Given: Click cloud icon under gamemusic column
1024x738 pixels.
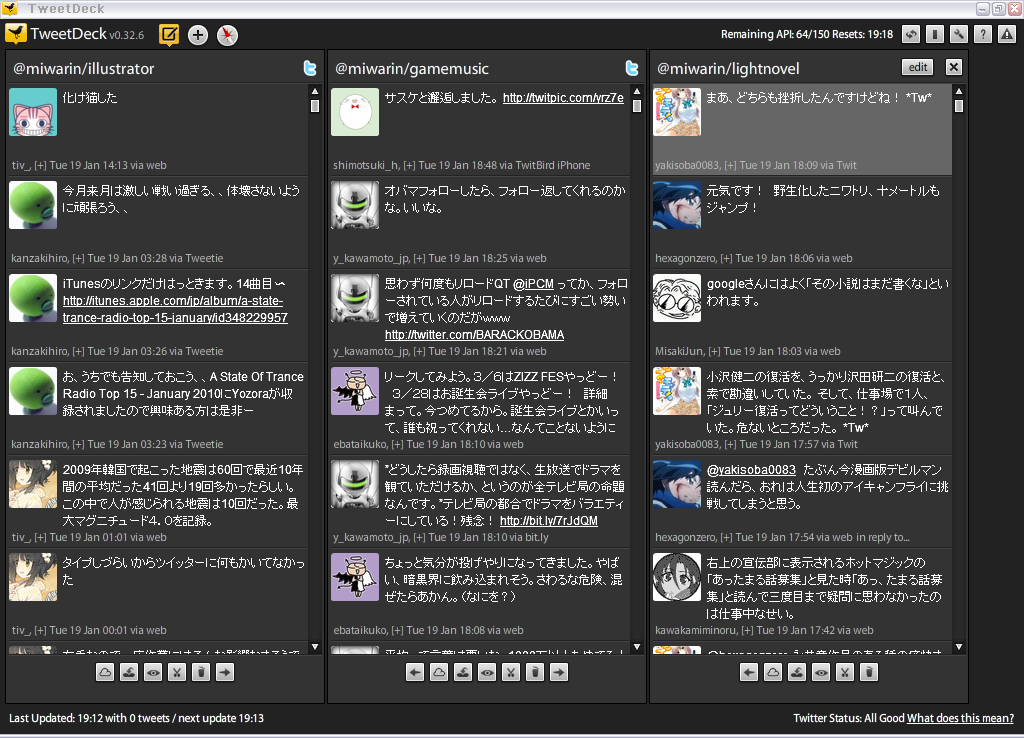Looking at the screenshot, I should pyautogui.click(x=439, y=672).
